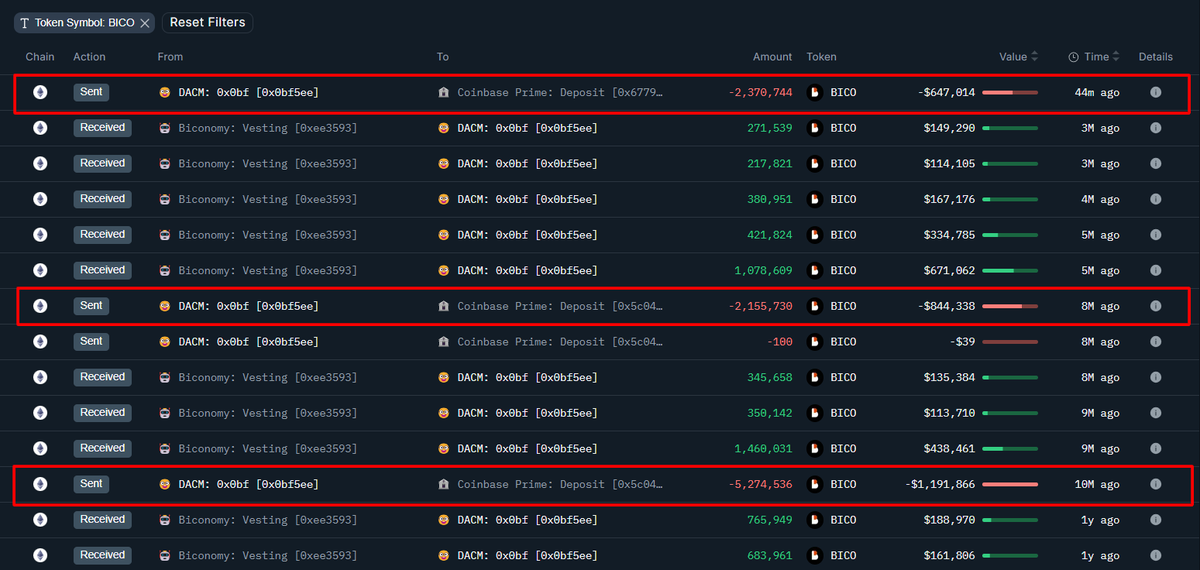Open details icon for the 217,821 BICO transfer
Screen dimensions: 1200x570
[1155, 163]
